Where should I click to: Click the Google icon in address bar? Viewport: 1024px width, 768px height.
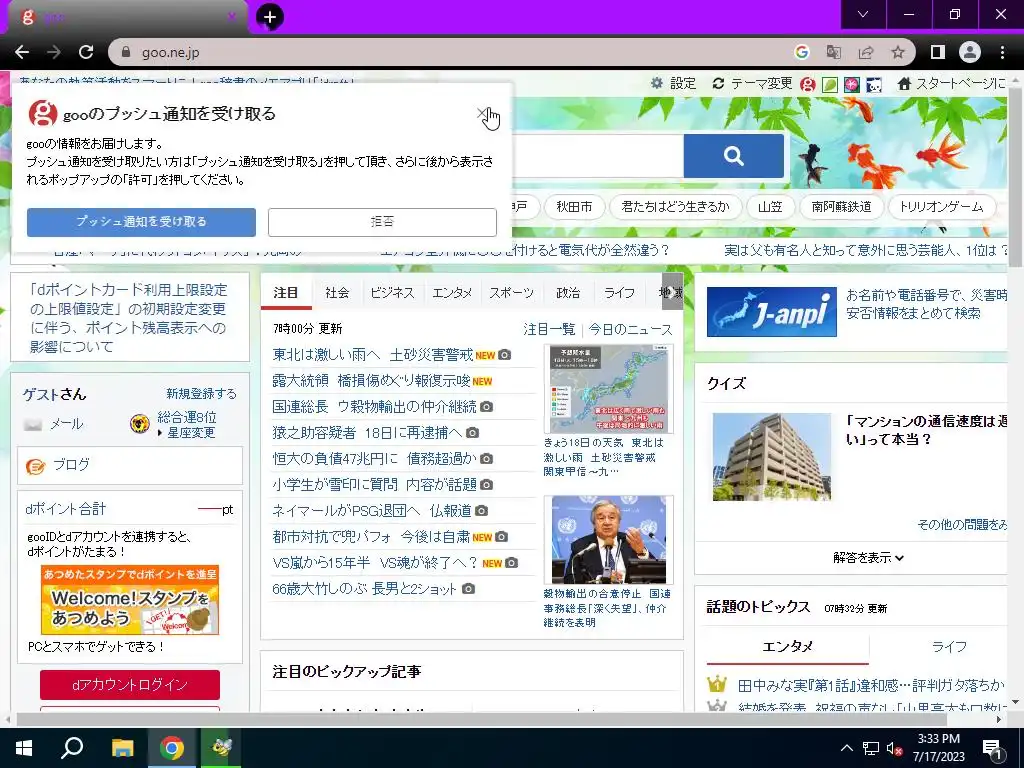click(801, 52)
